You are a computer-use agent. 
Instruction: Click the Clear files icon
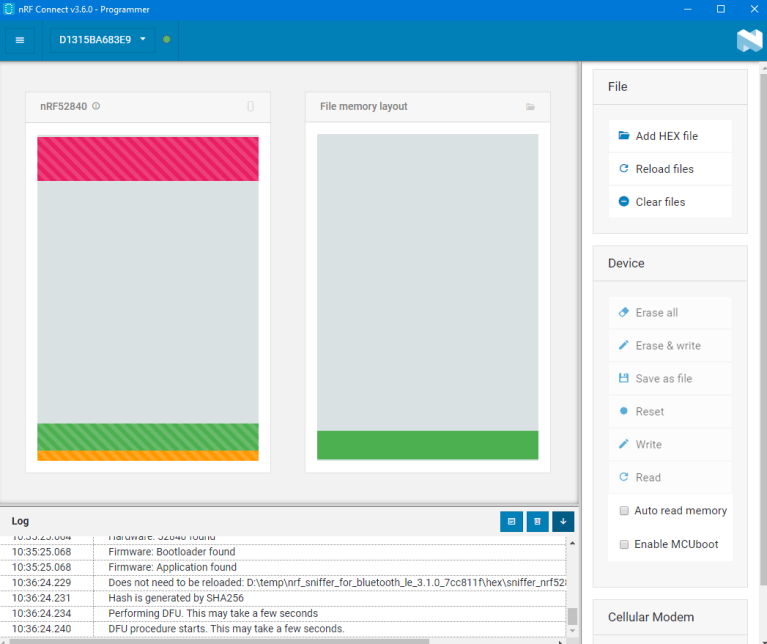[624, 201]
